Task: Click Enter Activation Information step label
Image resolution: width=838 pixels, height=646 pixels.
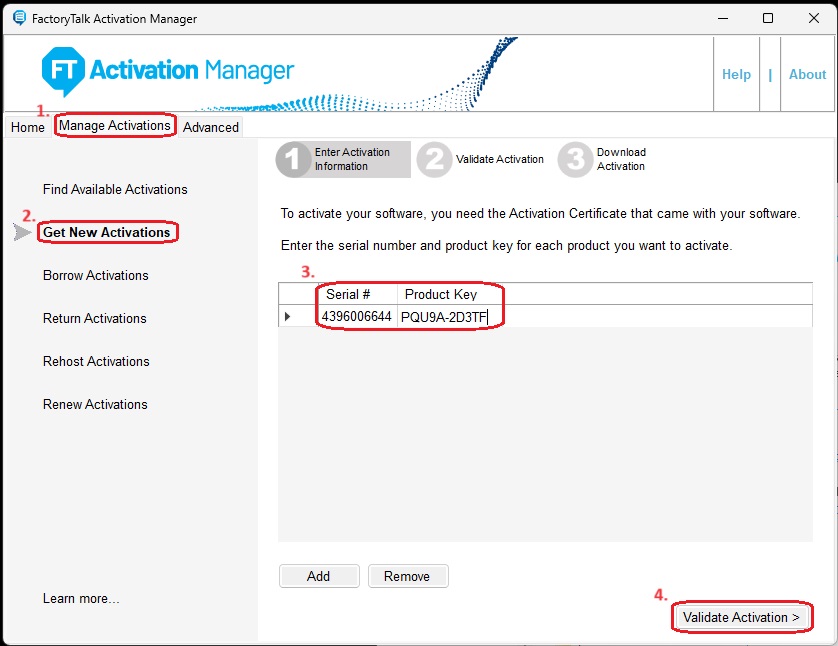Action: [x=352, y=159]
